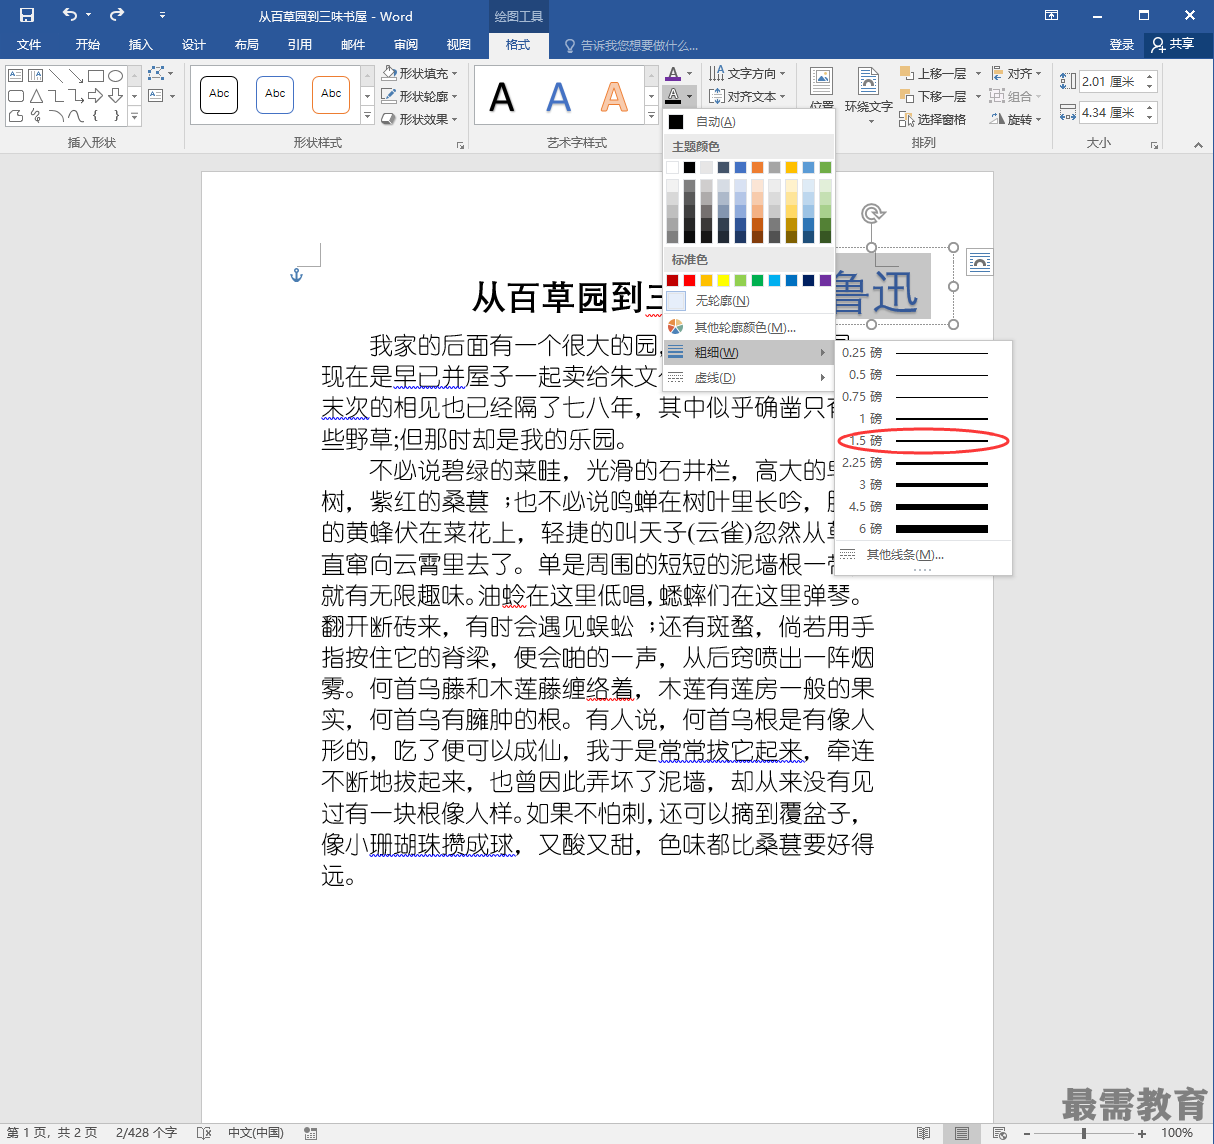This screenshot has width=1214, height=1144.
Task: Open the Align Text (对齐文本) dropdown
Action: pos(747,96)
